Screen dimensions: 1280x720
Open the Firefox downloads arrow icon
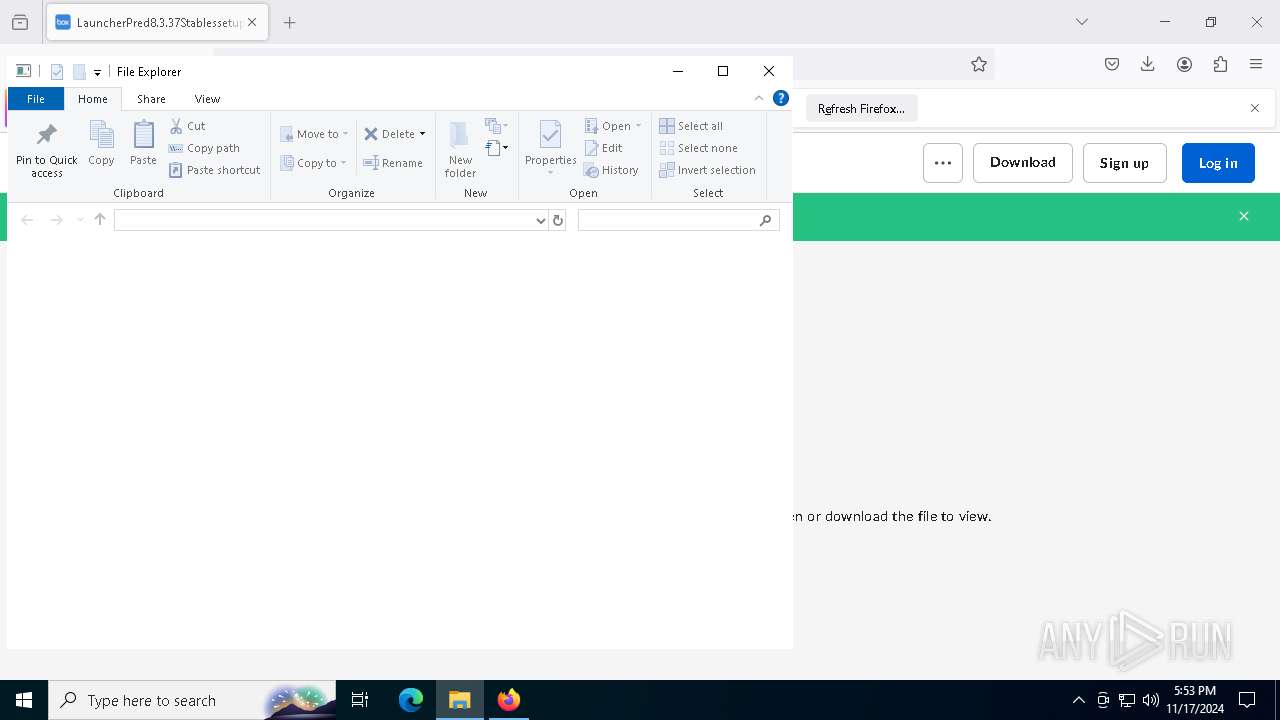[x=1148, y=64]
